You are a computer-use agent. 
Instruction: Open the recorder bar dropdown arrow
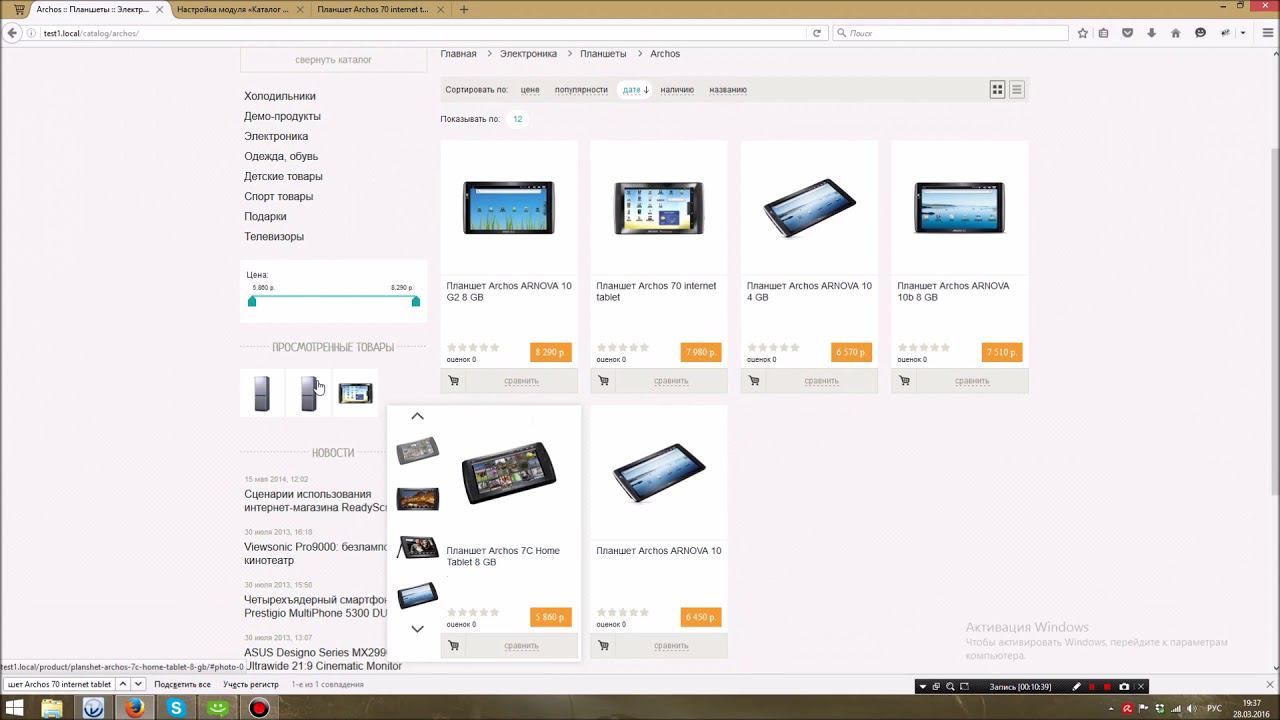point(923,687)
